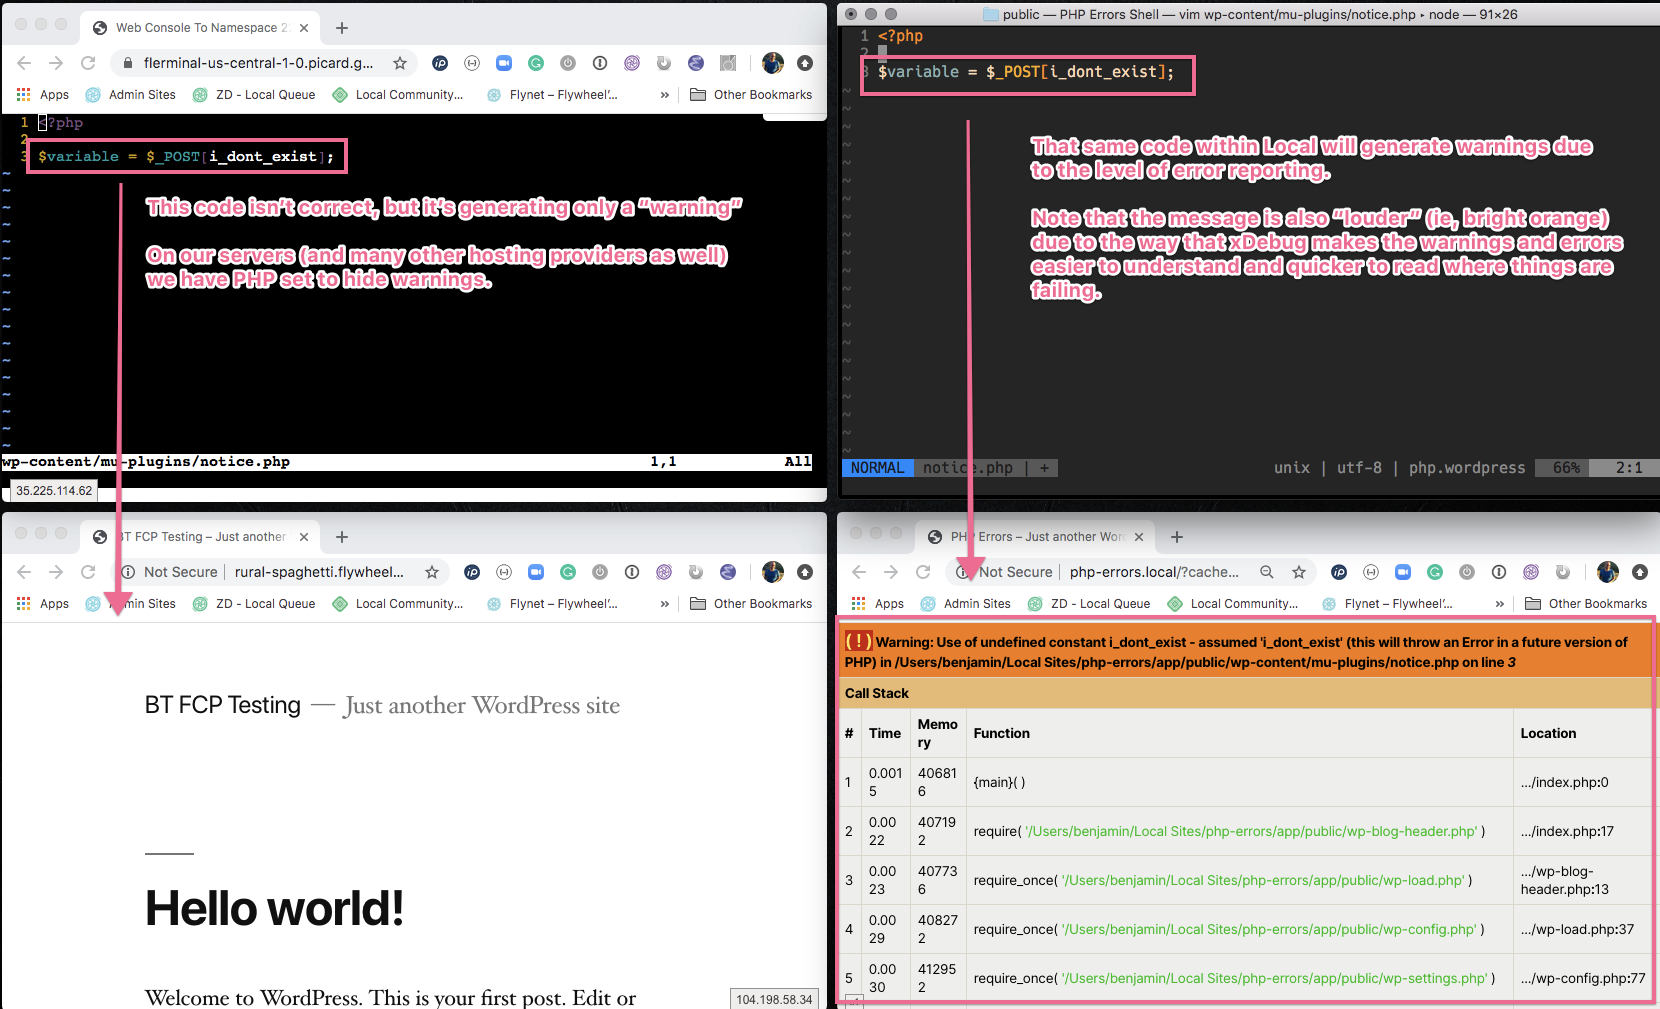Open Zoom extension in PHP Errors window
The height and width of the screenshot is (1009, 1660).
coord(1403,572)
